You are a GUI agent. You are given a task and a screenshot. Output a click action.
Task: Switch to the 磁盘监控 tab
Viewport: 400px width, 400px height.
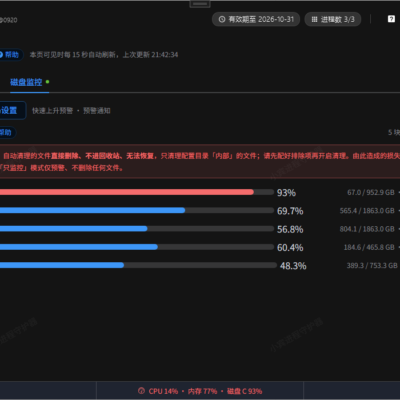click(x=26, y=82)
